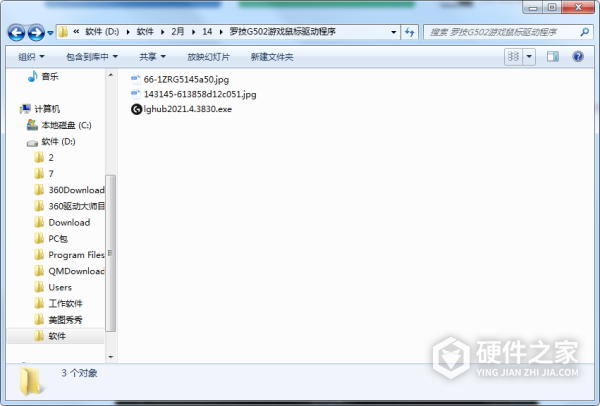600x406 pixels.
Task: Open folder 2 in the tree
Action: click(x=51, y=158)
